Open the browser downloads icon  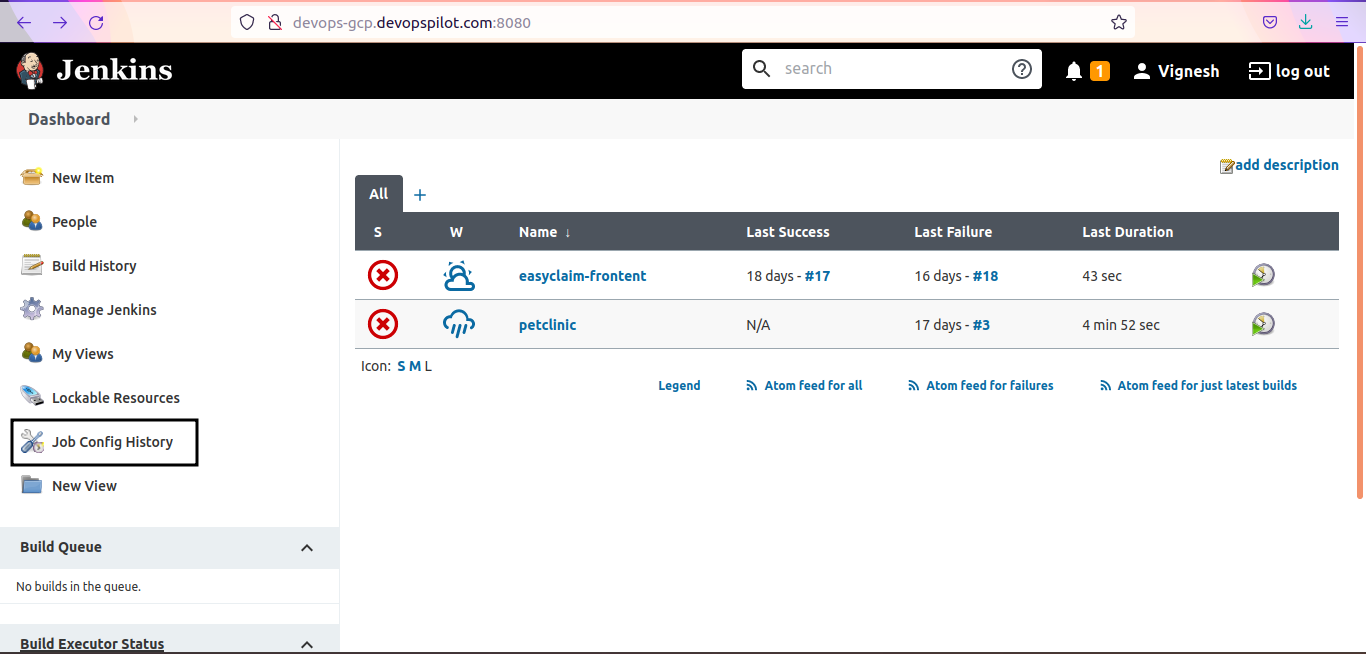tap(1305, 22)
